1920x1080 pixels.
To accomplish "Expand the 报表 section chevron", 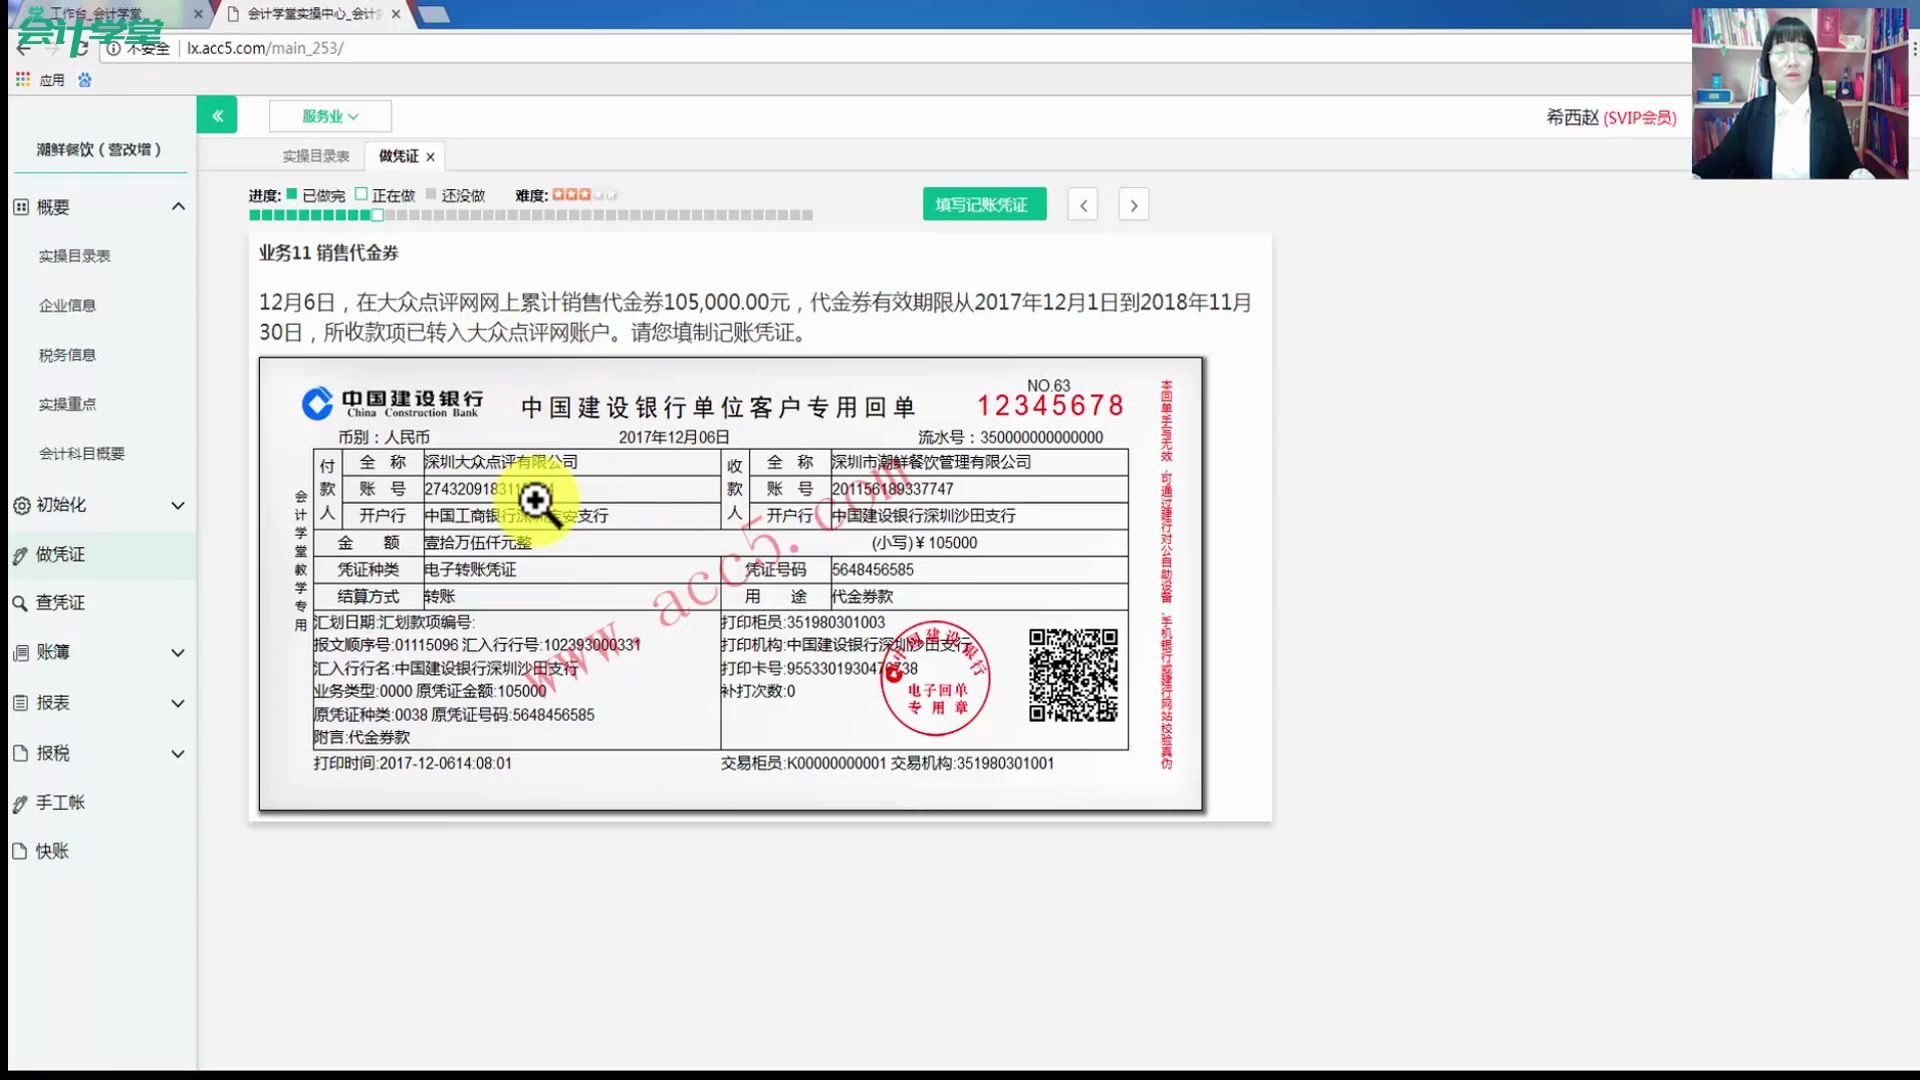I will [178, 703].
